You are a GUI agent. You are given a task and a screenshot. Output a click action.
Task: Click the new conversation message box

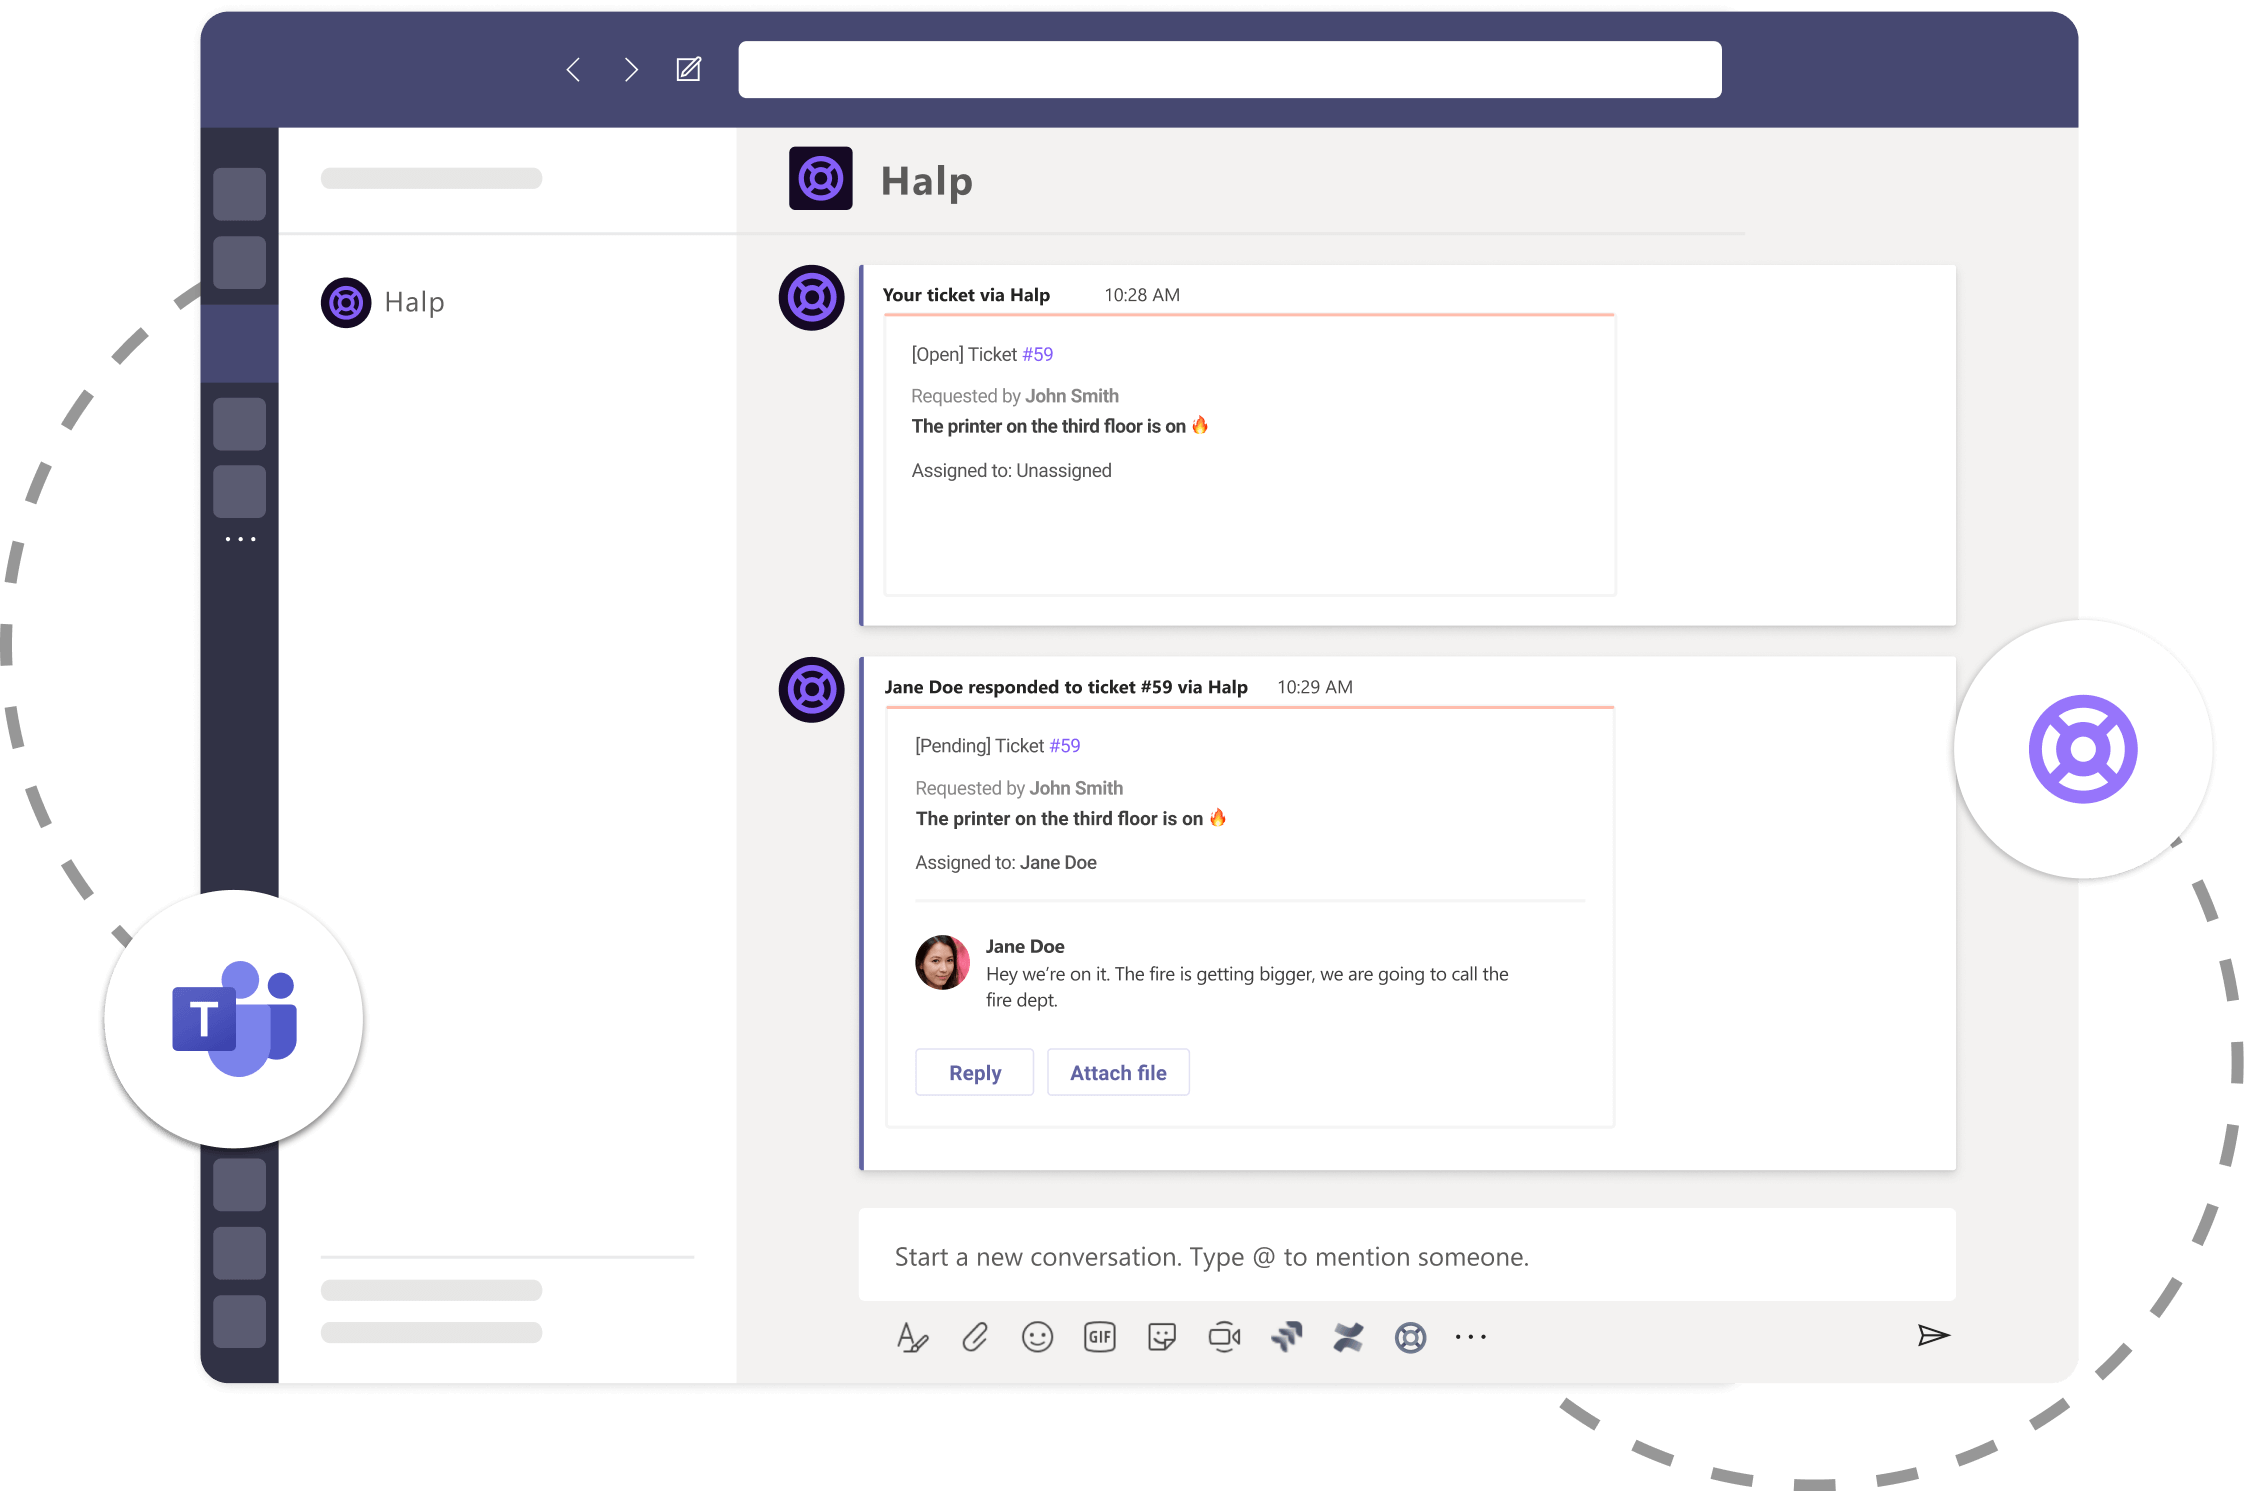[1407, 1256]
